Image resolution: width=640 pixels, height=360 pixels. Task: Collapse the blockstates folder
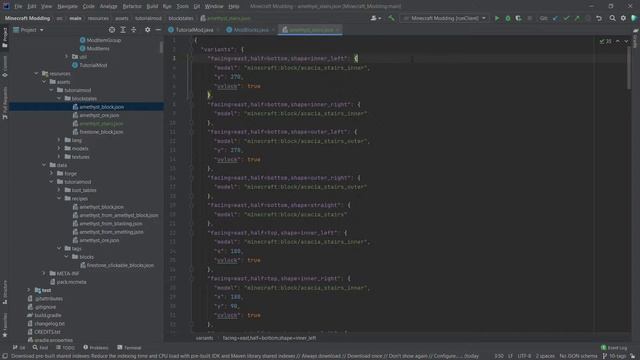(59, 98)
